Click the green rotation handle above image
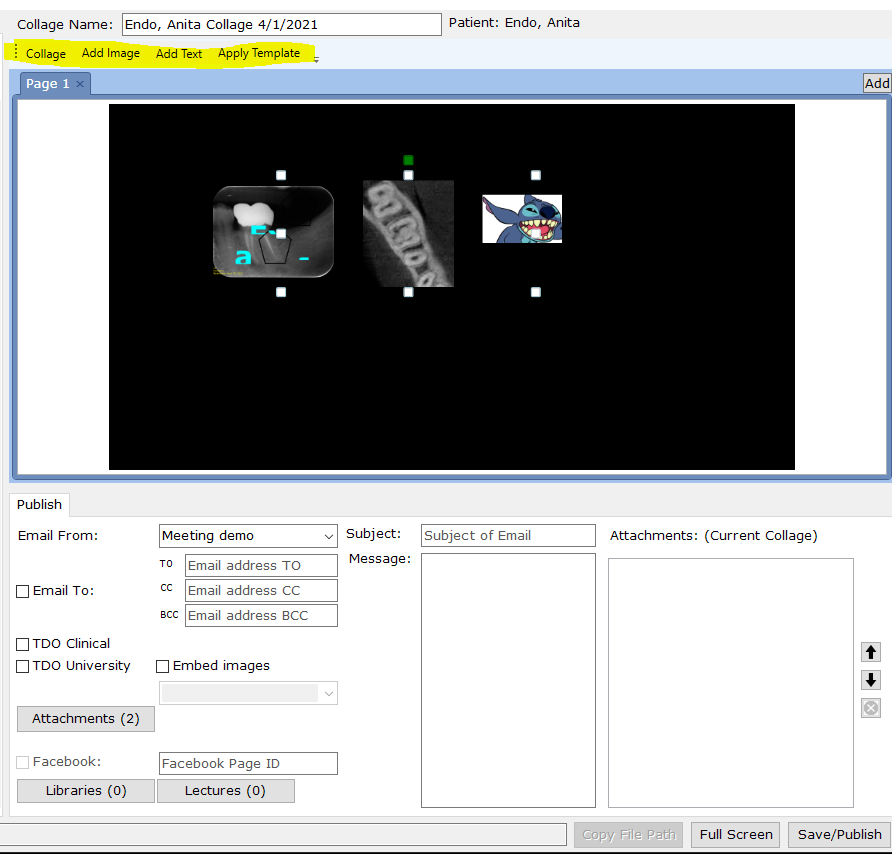892x854 pixels. point(408,160)
